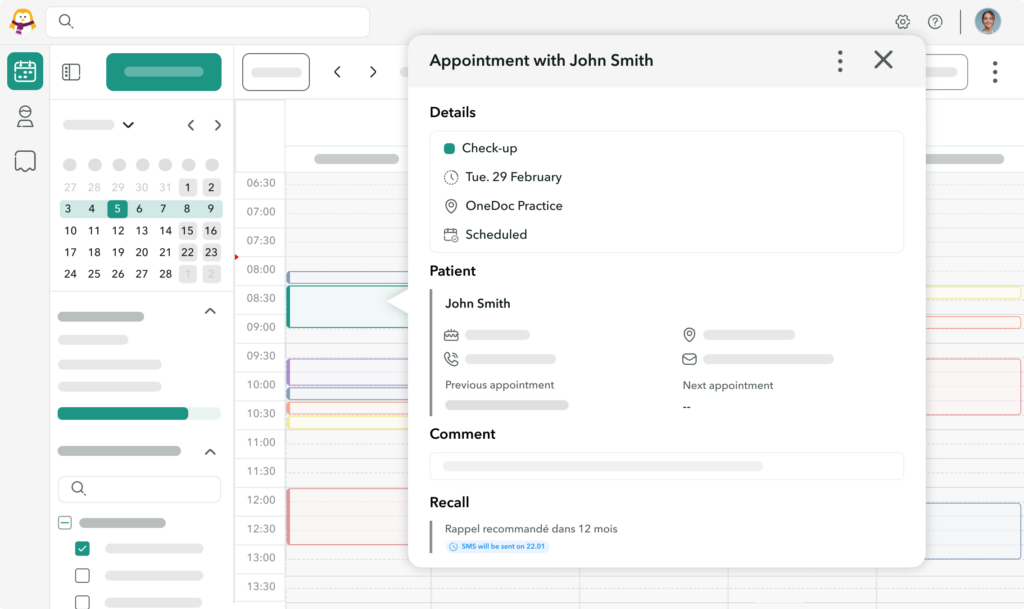This screenshot has width=1024, height=609.
Task: Open the bookmark panel from the sidebar
Action: pyautogui.click(x=24, y=160)
